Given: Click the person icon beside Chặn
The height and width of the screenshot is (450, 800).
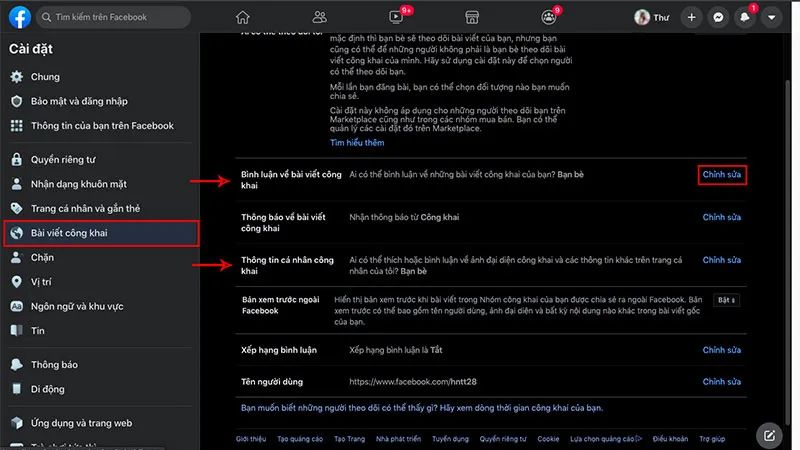Looking at the screenshot, I should pos(17,257).
